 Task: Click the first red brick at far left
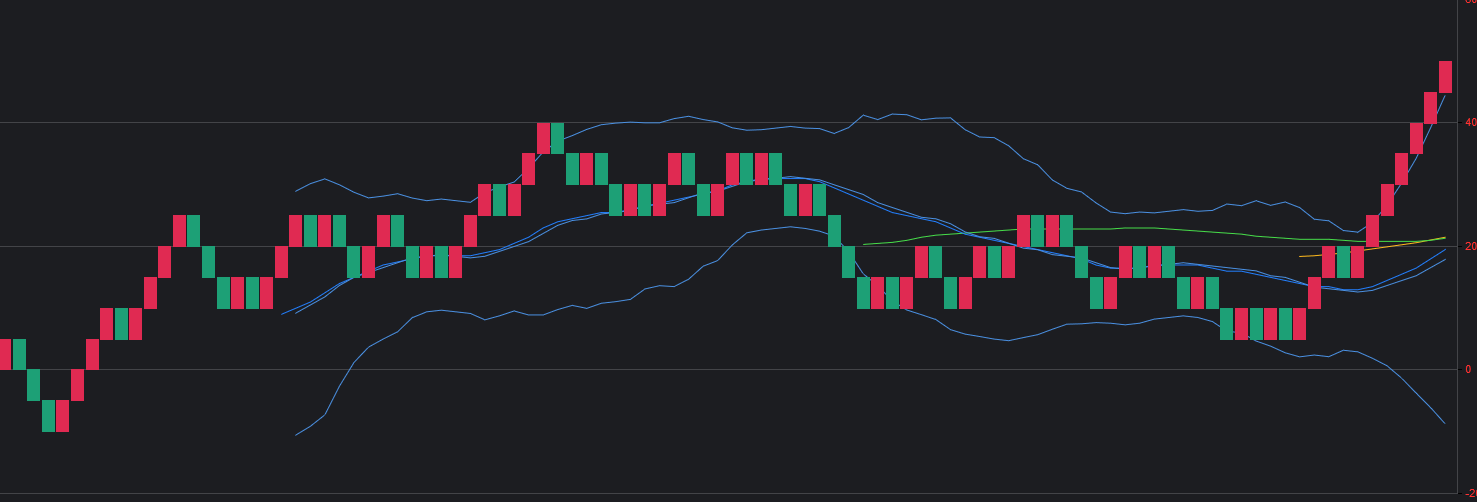pos(5,354)
